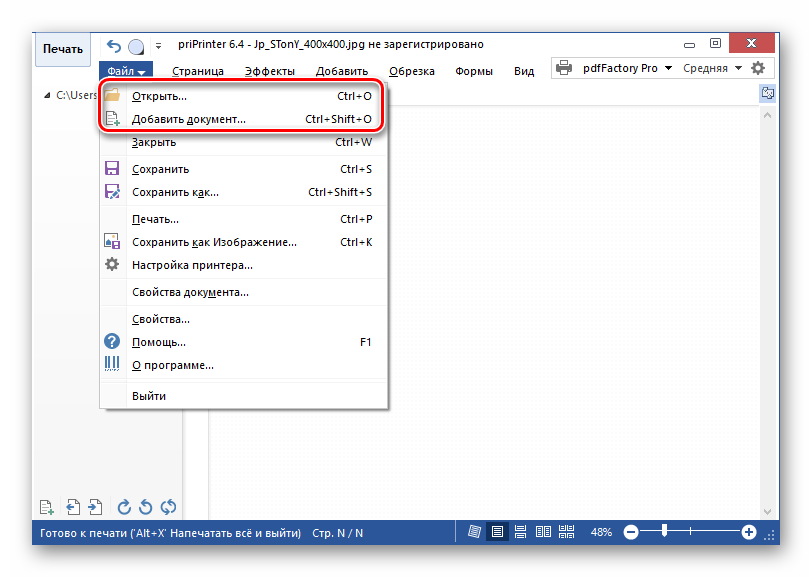Open the Средняя quality dropdown
Viewport: 812px width, 577px height.
(x=712, y=68)
